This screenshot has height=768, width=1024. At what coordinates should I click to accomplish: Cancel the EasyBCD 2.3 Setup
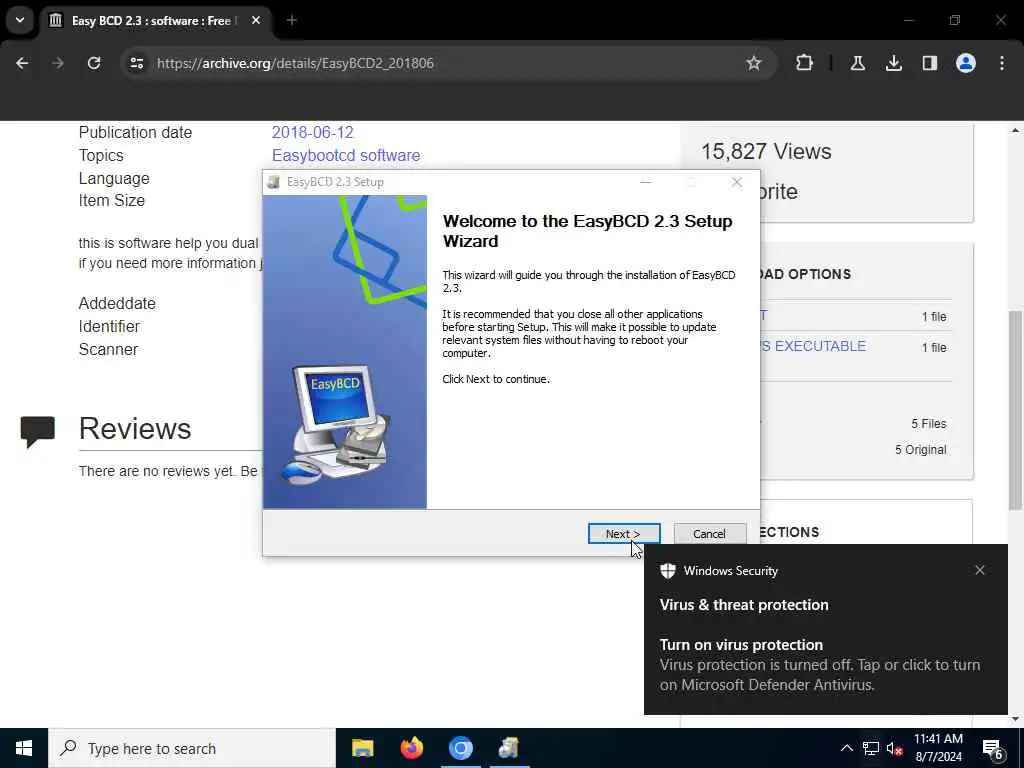pos(709,534)
